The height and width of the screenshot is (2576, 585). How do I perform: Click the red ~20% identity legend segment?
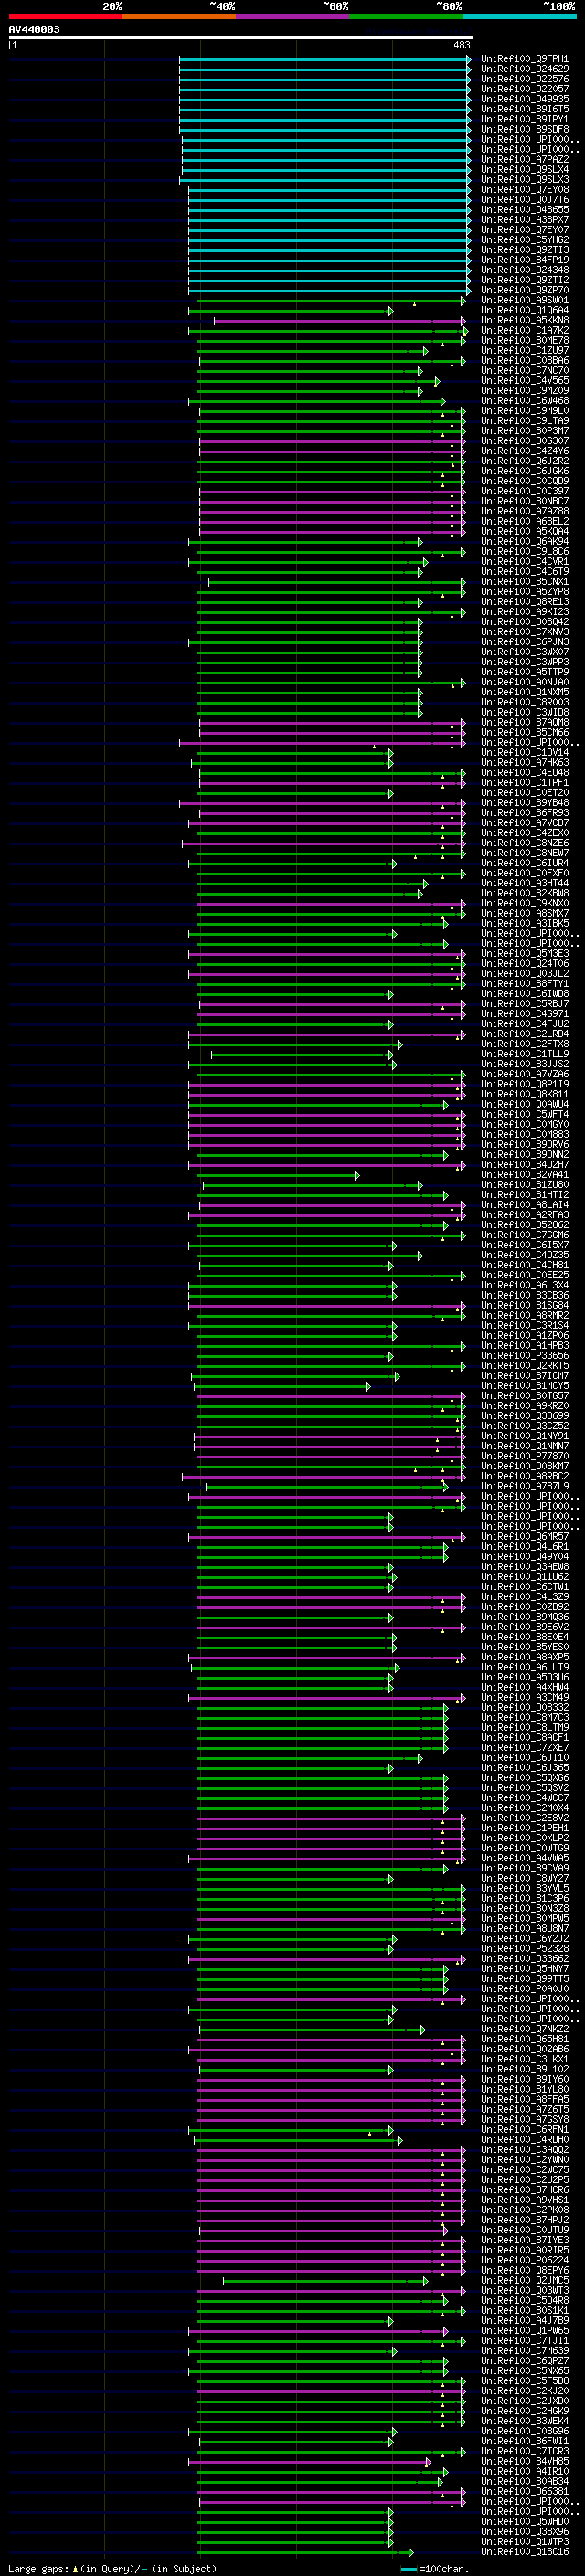(x=65, y=16)
